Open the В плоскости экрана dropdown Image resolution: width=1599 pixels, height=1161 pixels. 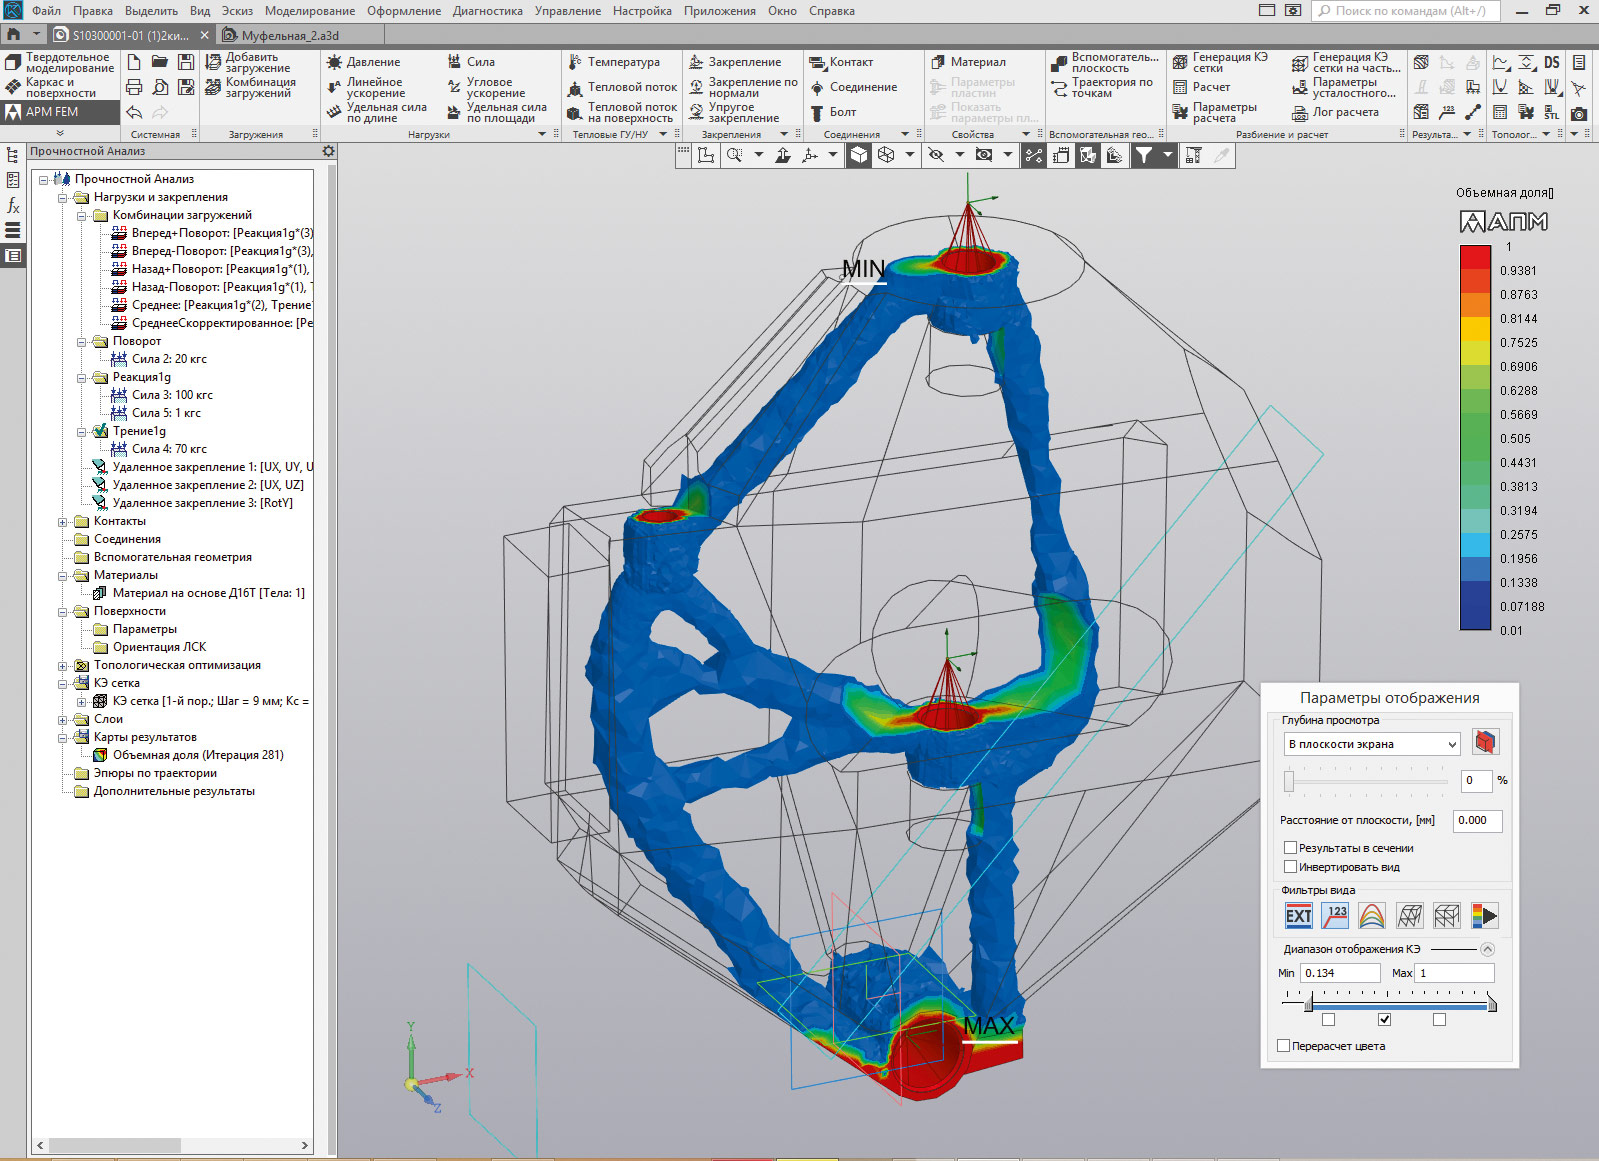pyautogui.click(x=1372, y=744)
